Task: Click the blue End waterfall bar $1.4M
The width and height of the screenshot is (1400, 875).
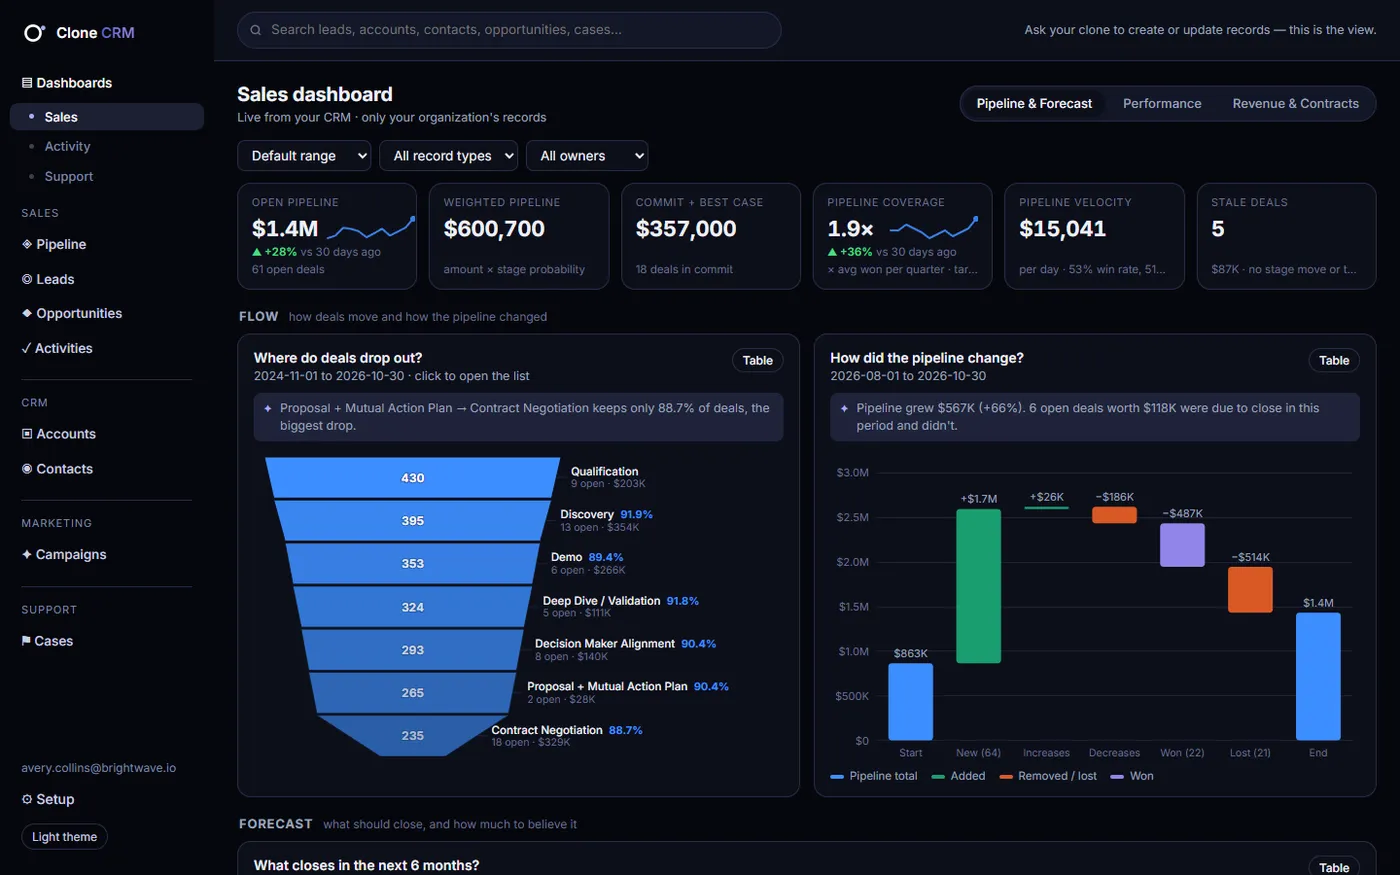Action: coord(1318,677)
